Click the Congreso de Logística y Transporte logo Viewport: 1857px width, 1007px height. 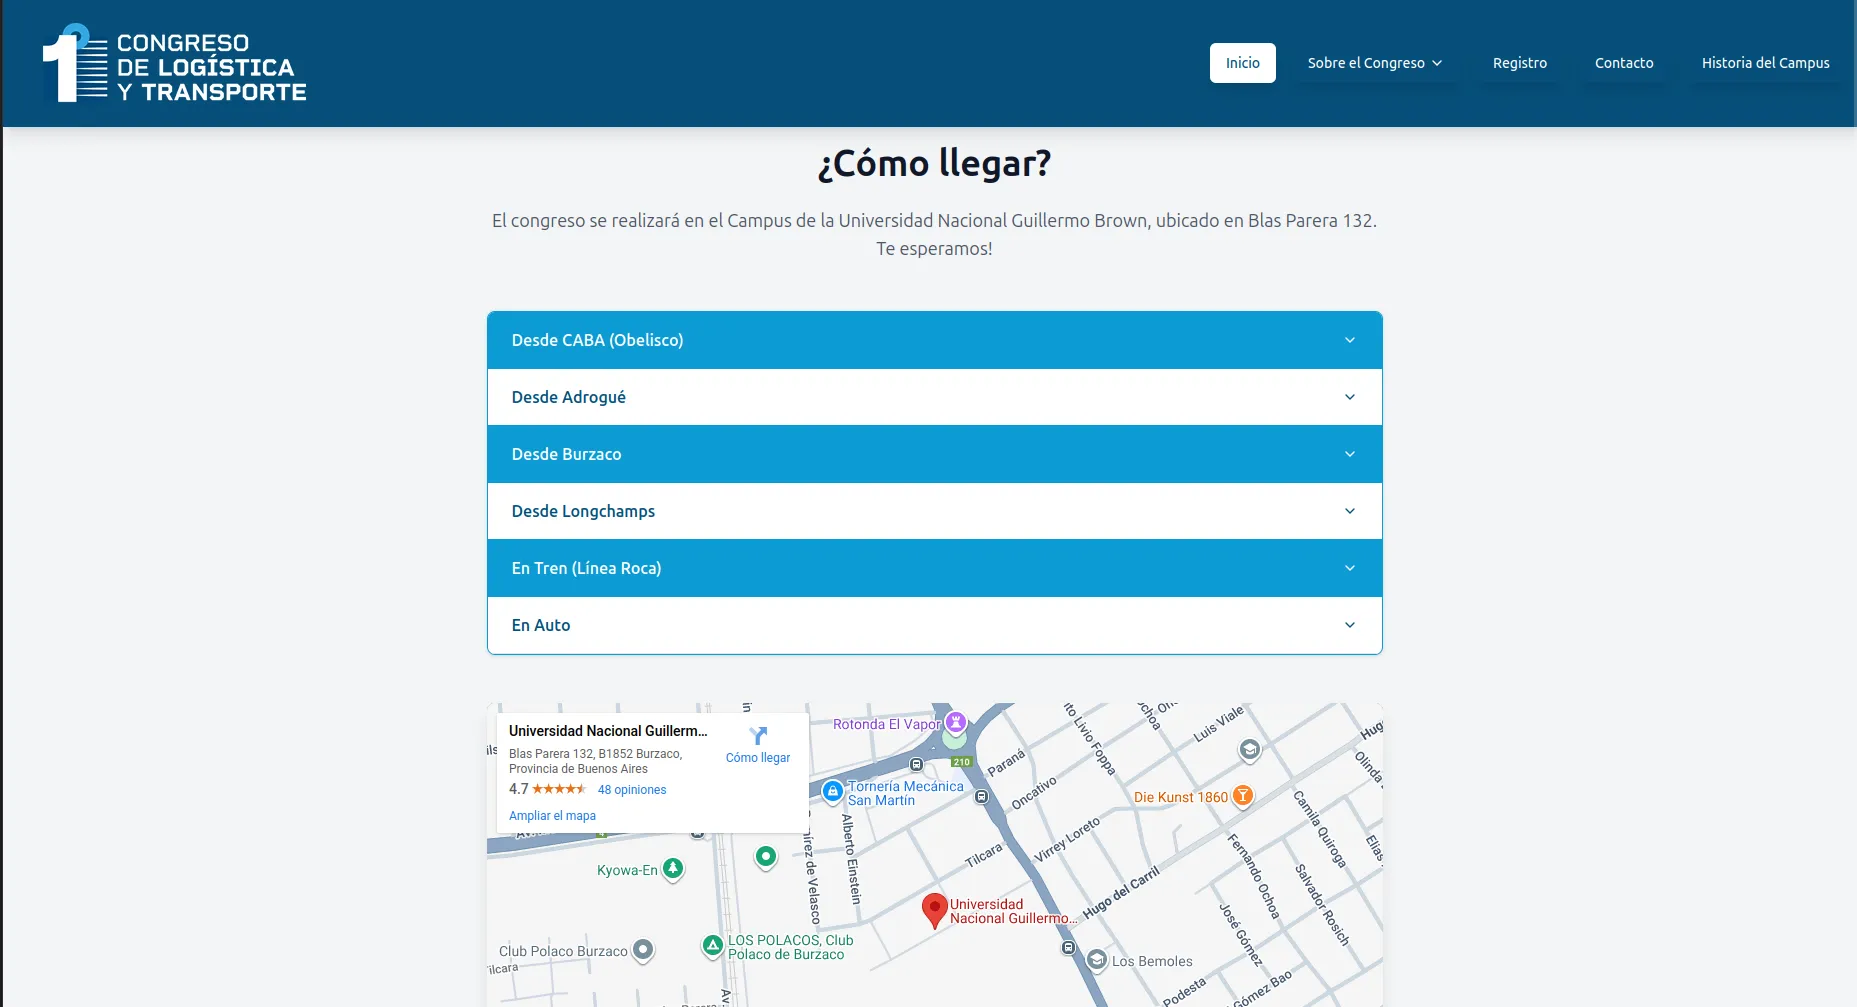[175, 64]
